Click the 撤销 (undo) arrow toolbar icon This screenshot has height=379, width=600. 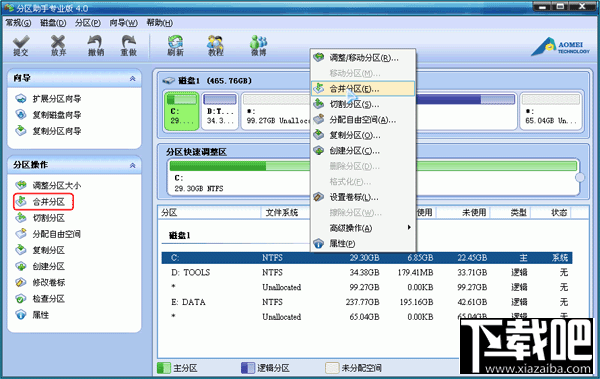point(96,46)
